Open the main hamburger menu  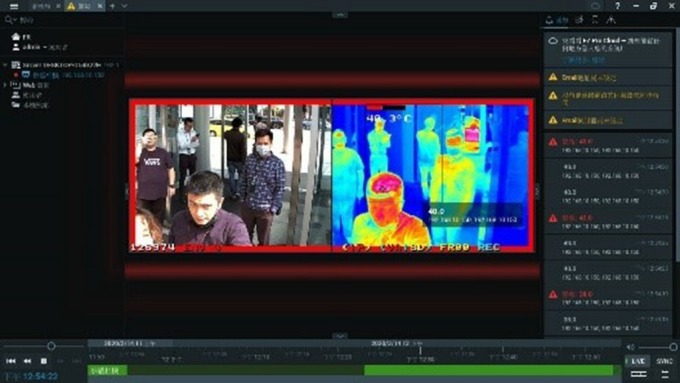(x=14, y=6)
